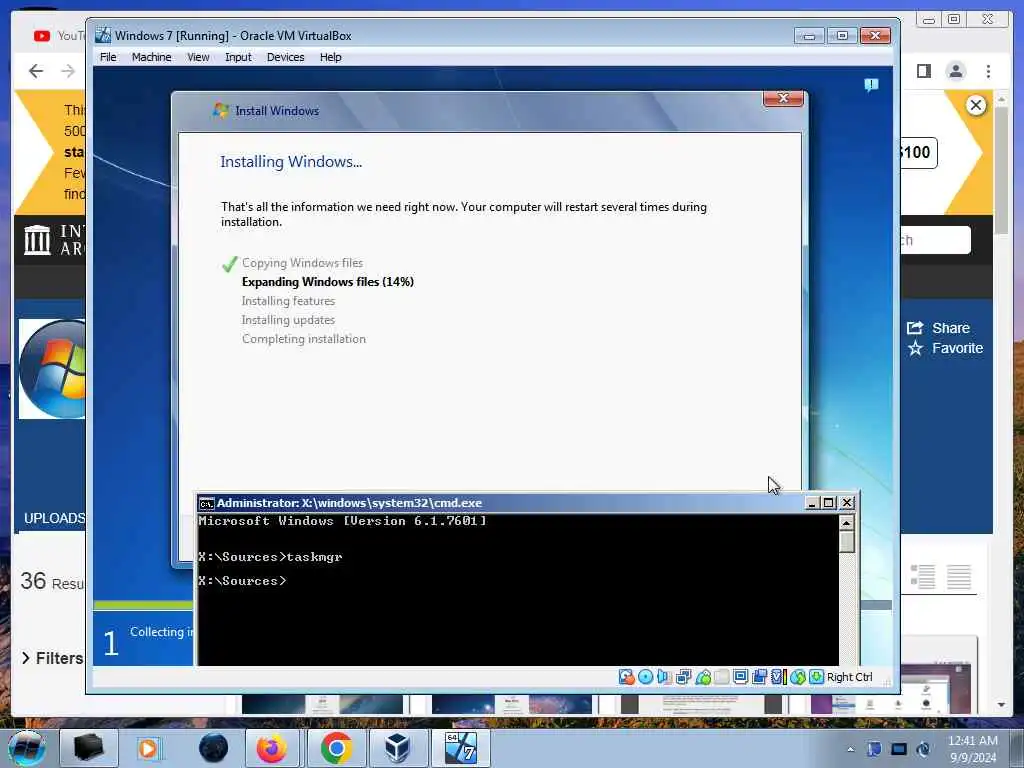Click the Install Windows flag logo icon

click(221, 110)
